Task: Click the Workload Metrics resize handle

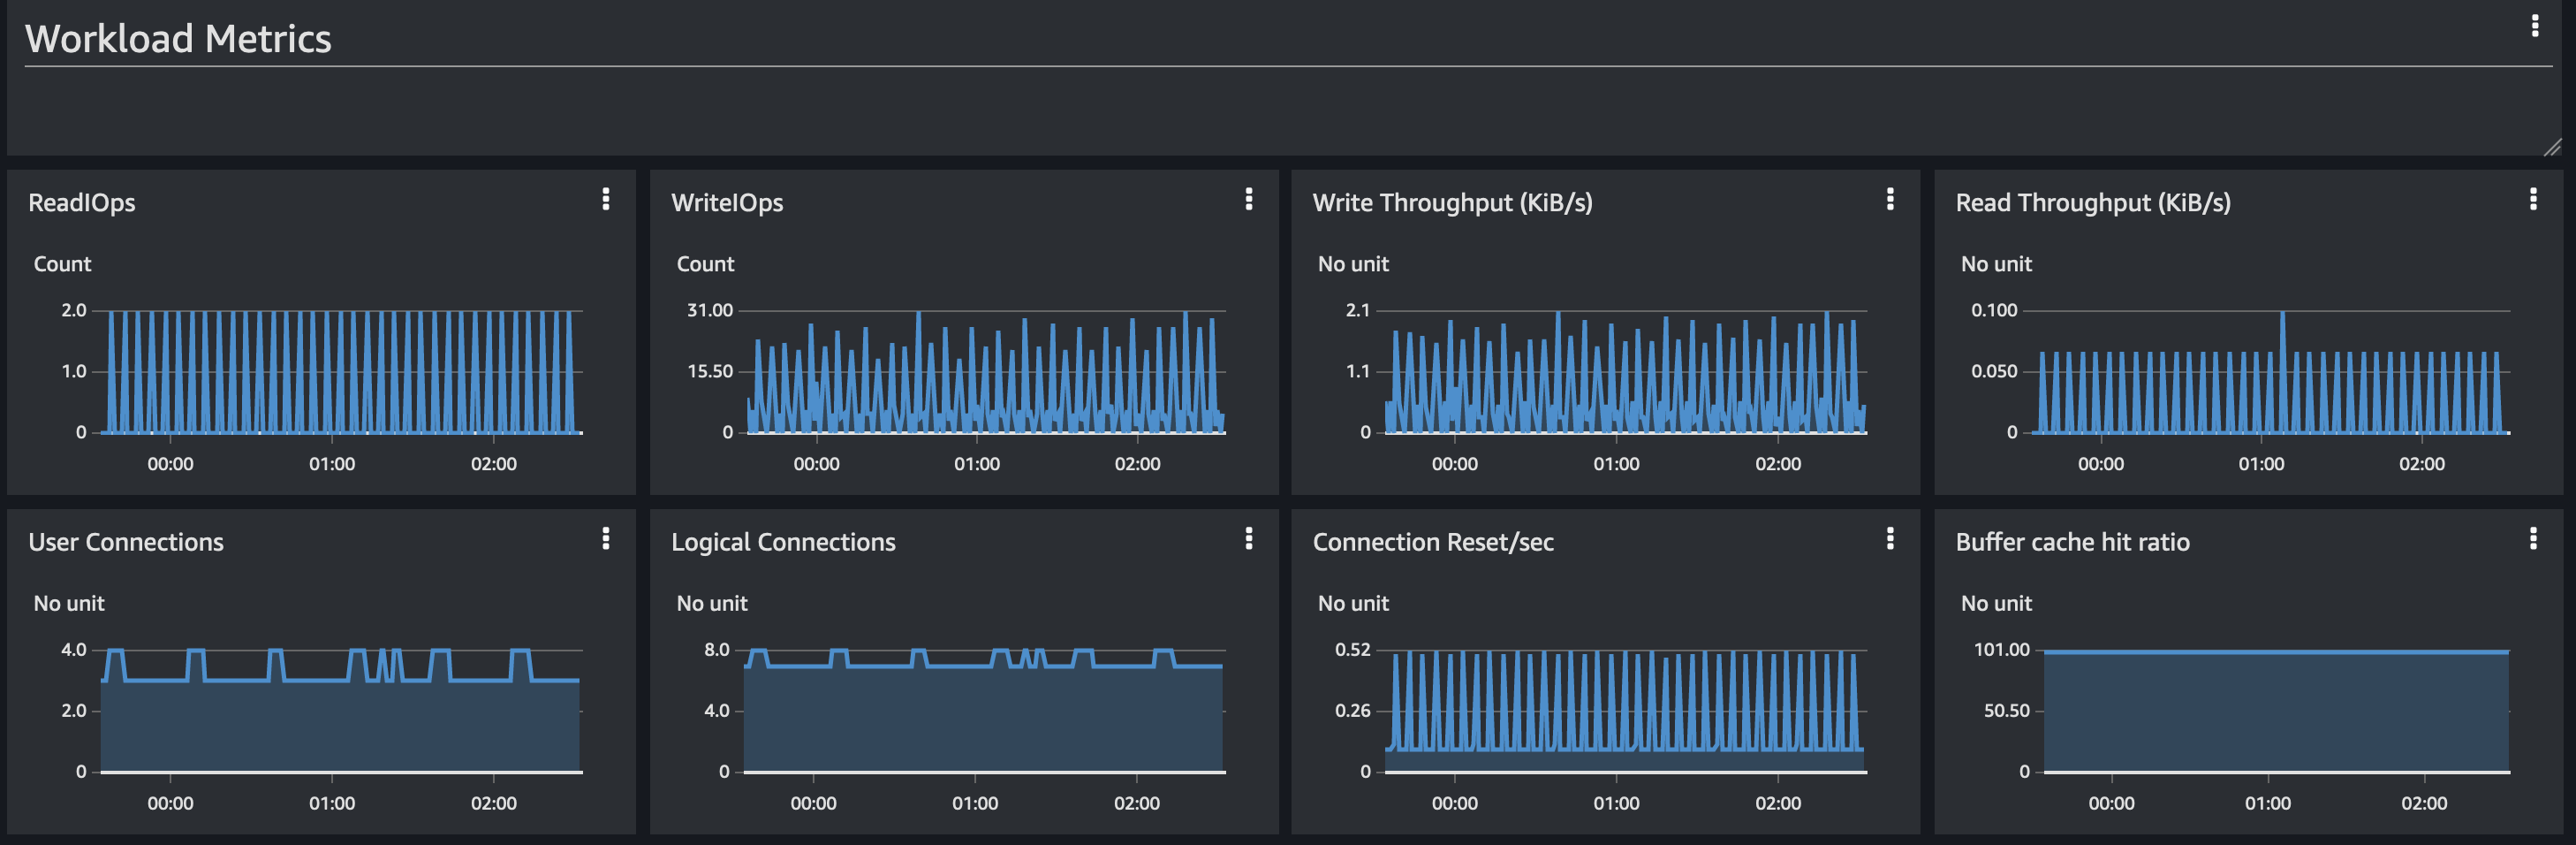Action: tap(2551, 148)
